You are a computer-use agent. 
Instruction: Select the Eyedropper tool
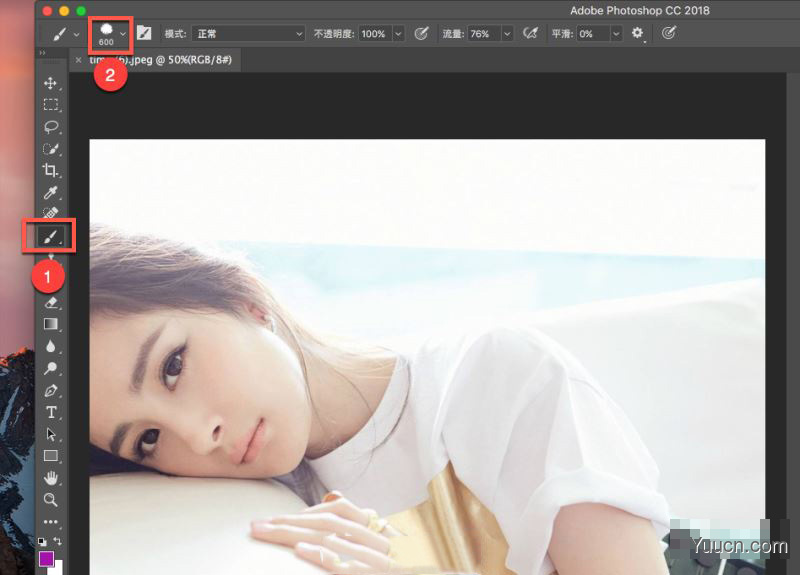[50, 192]
